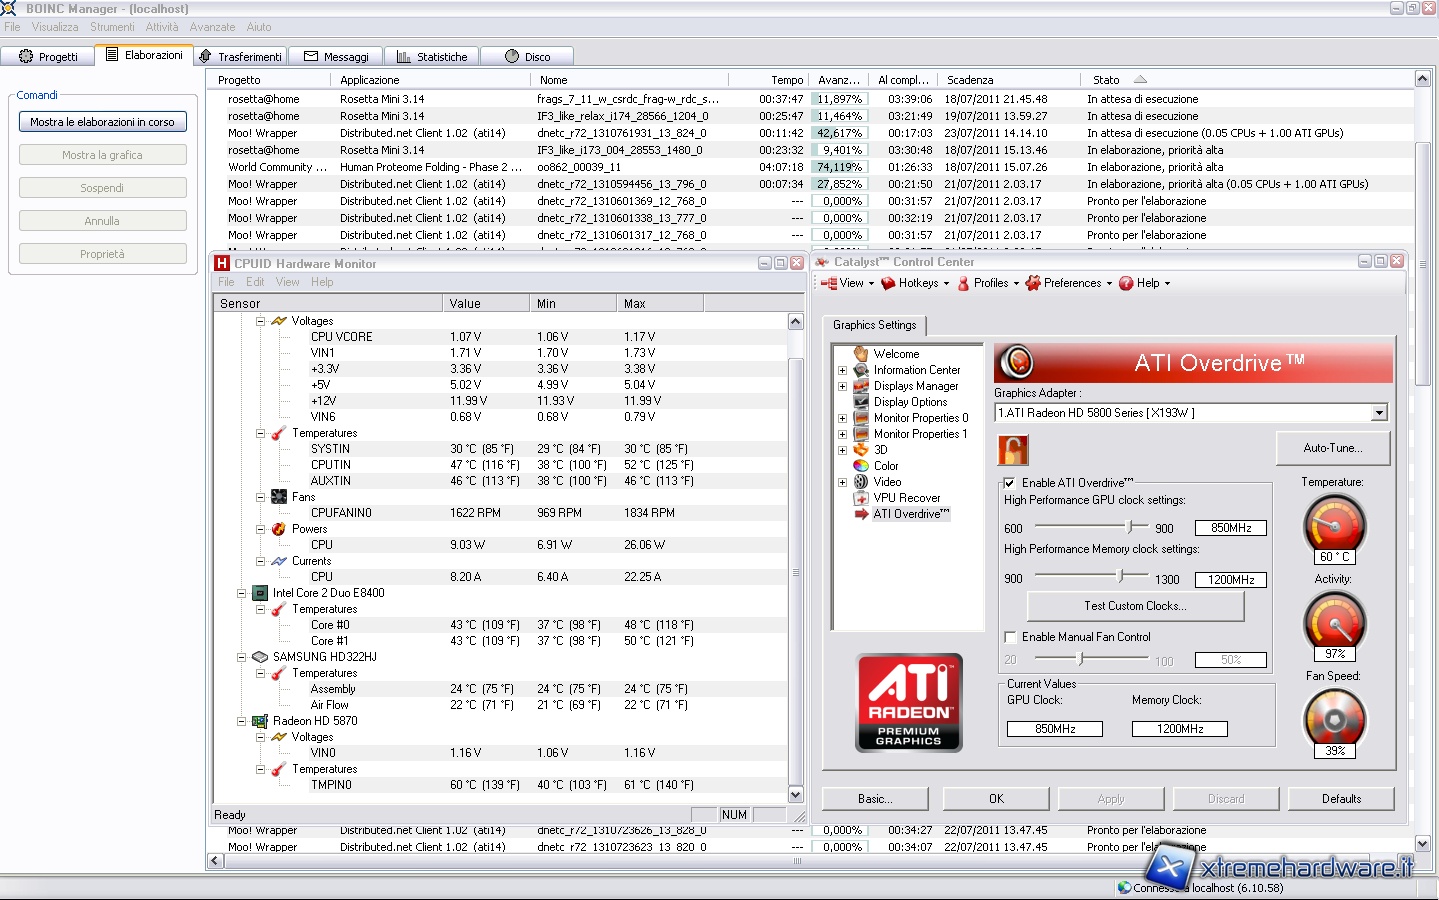Select the Color item icon in tree
This screenshot has width=1439, height=900.
click(861, 466)
